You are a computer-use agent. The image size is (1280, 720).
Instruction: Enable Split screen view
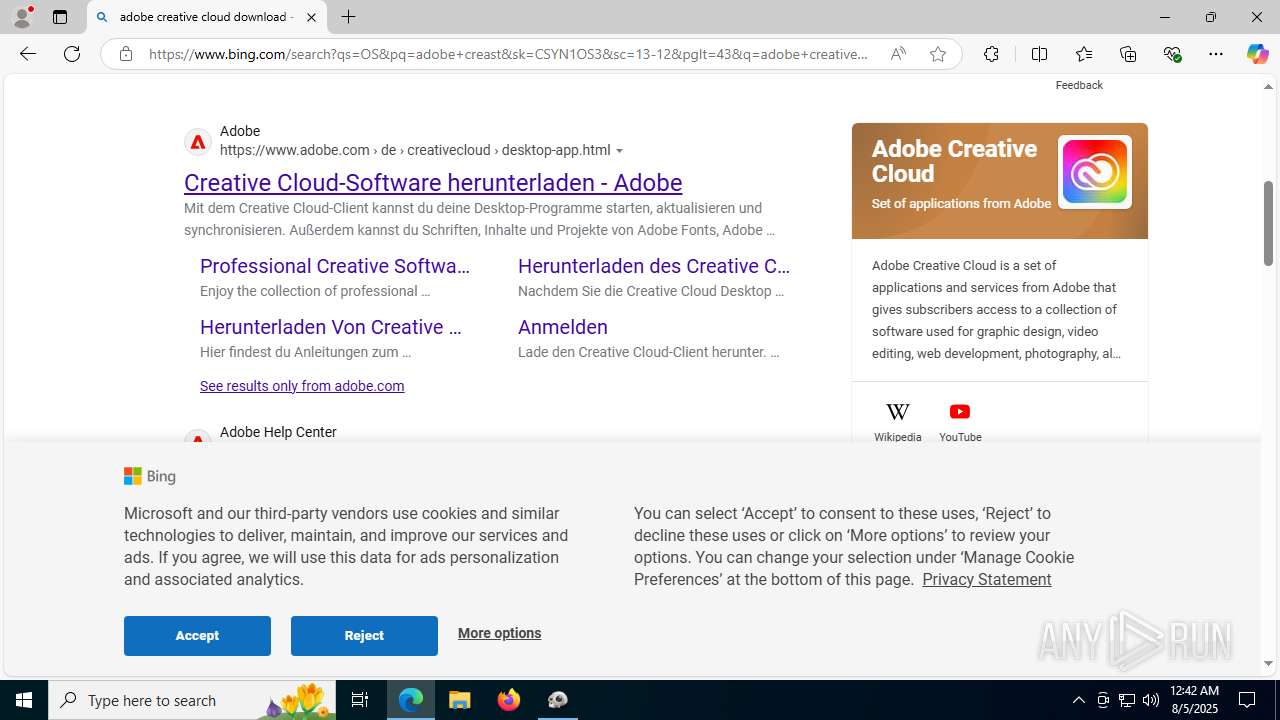1039,54
